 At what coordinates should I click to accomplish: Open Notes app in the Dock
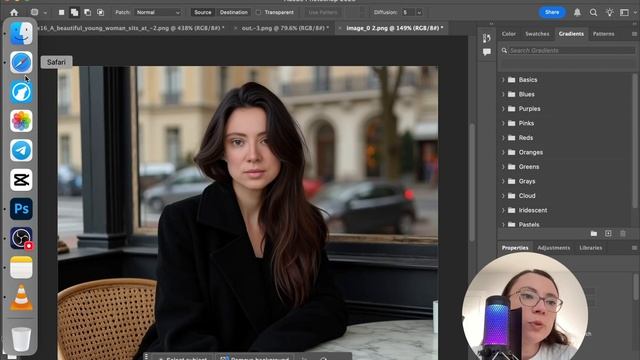click(21, 267)
